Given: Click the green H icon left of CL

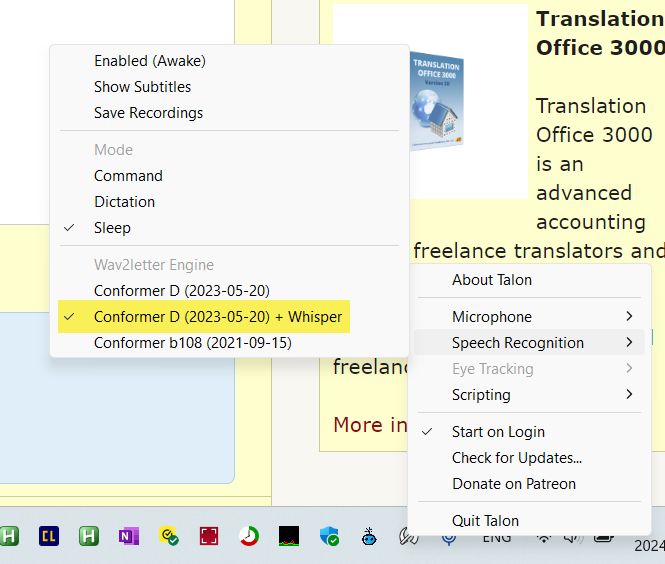Looking at the screenshot, I should click(x=9, y=536).
